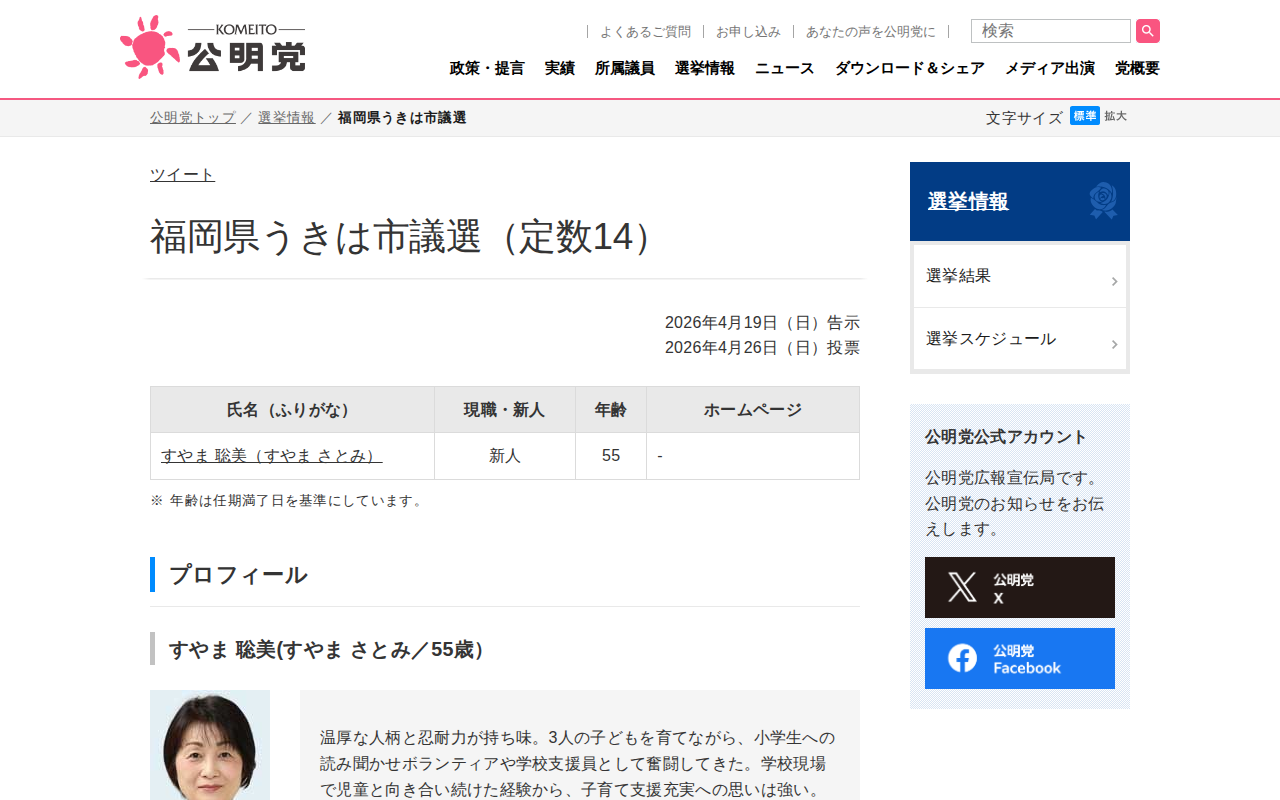Open the メディア出演 menu item
The height and width of the screenshot is (800, 1280).
[x=1050, y=68]
